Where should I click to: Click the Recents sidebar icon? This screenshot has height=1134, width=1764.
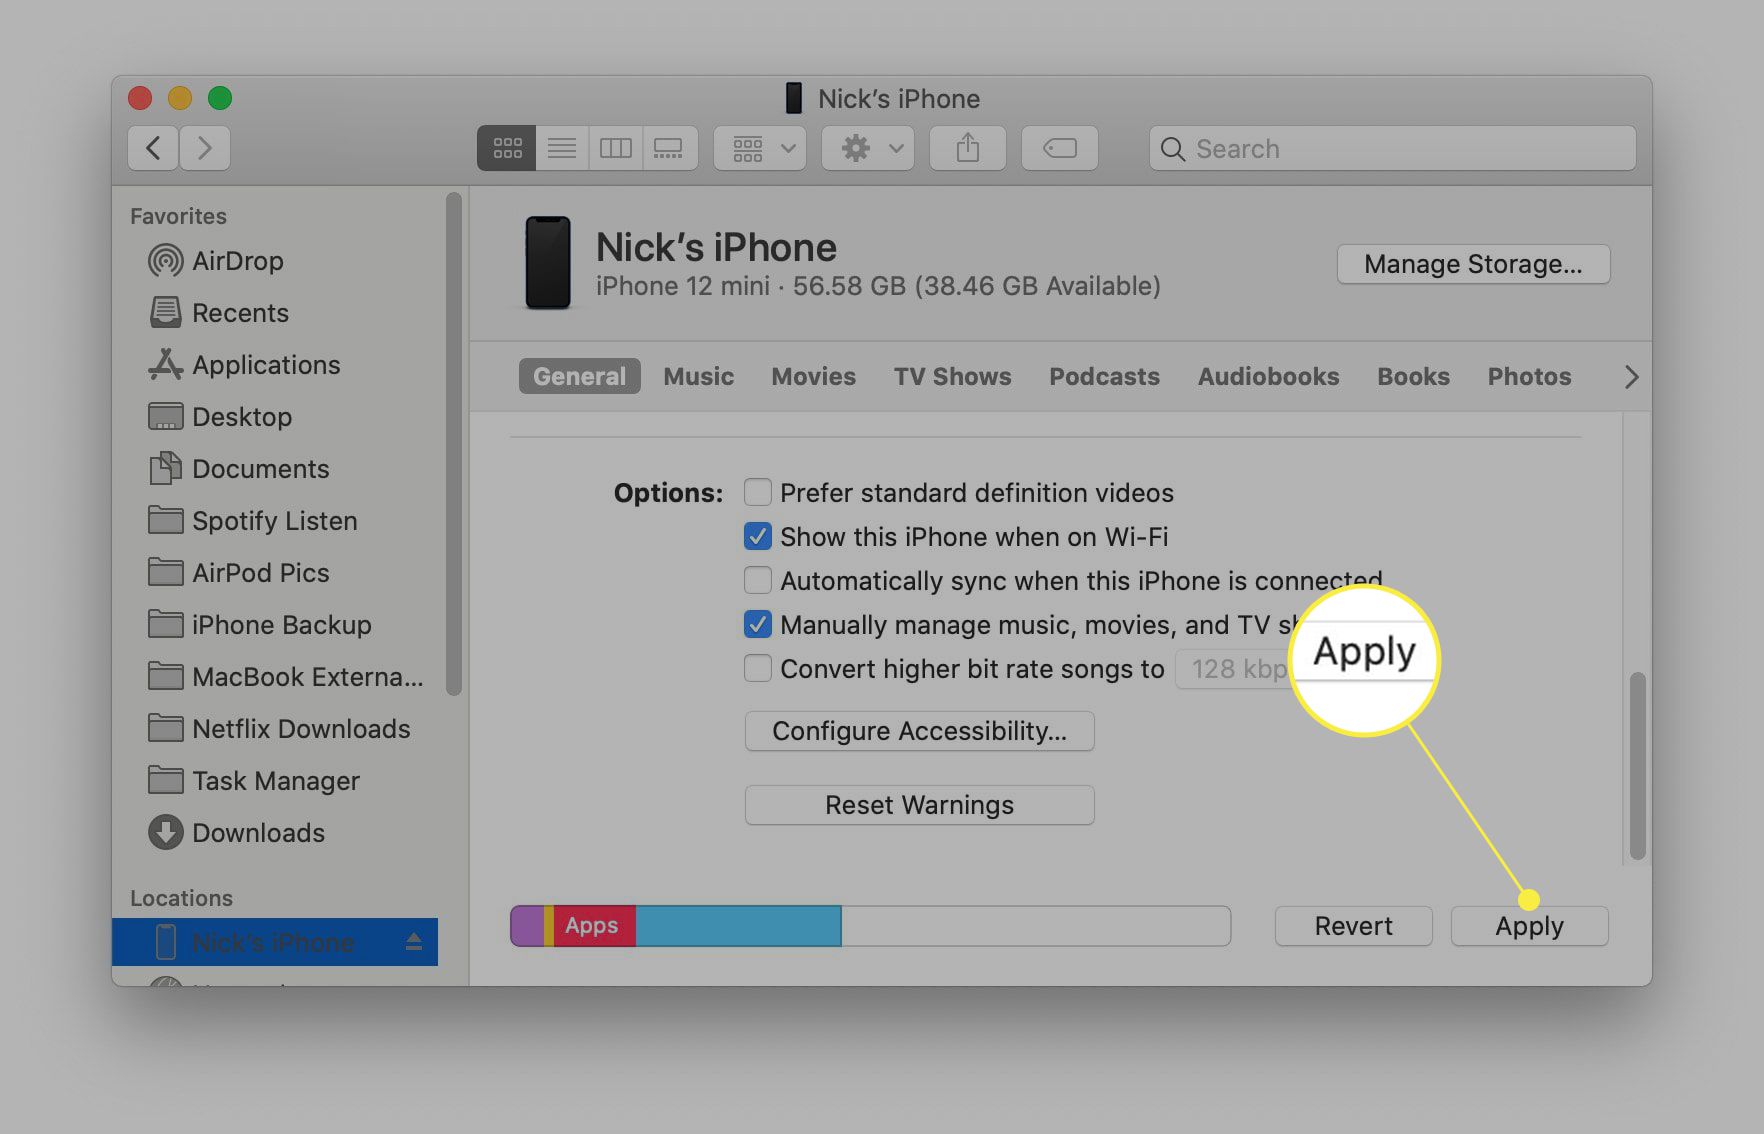[x=166, y=313]
